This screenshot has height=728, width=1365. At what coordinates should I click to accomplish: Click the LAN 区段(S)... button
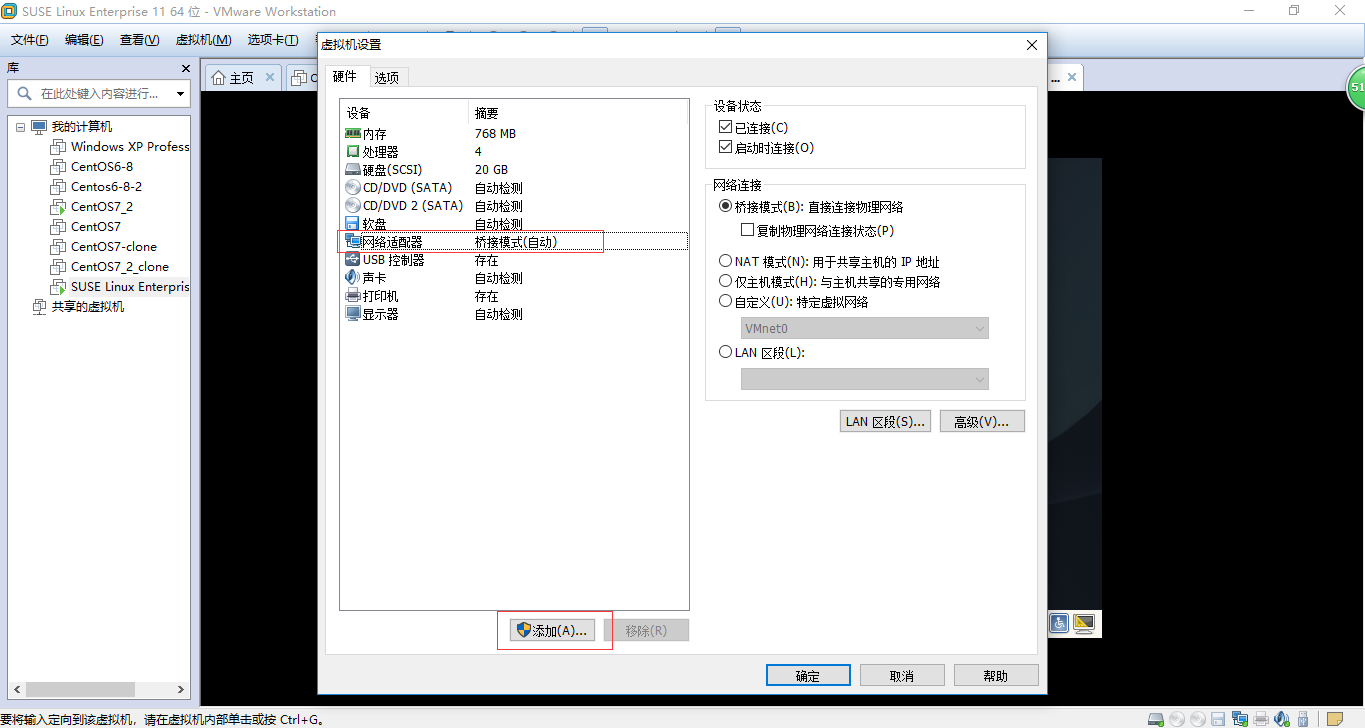tap(885, 421)
